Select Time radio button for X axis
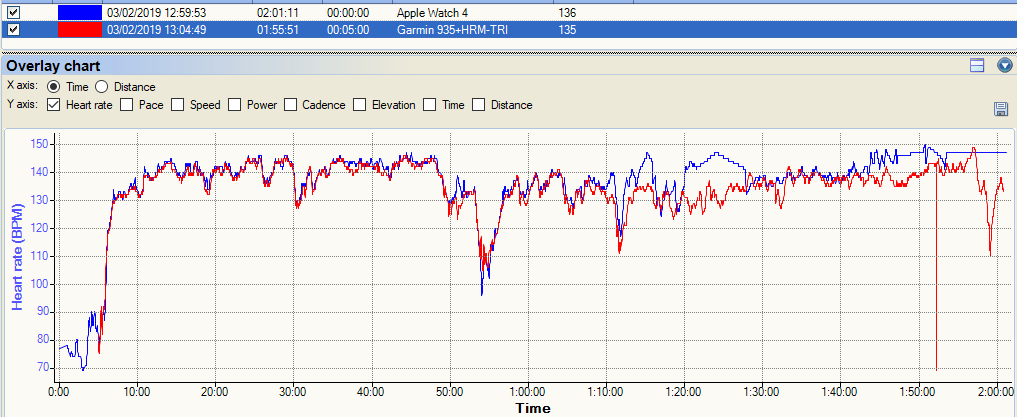The image size is (1017, 417). (x=53, y=86)
